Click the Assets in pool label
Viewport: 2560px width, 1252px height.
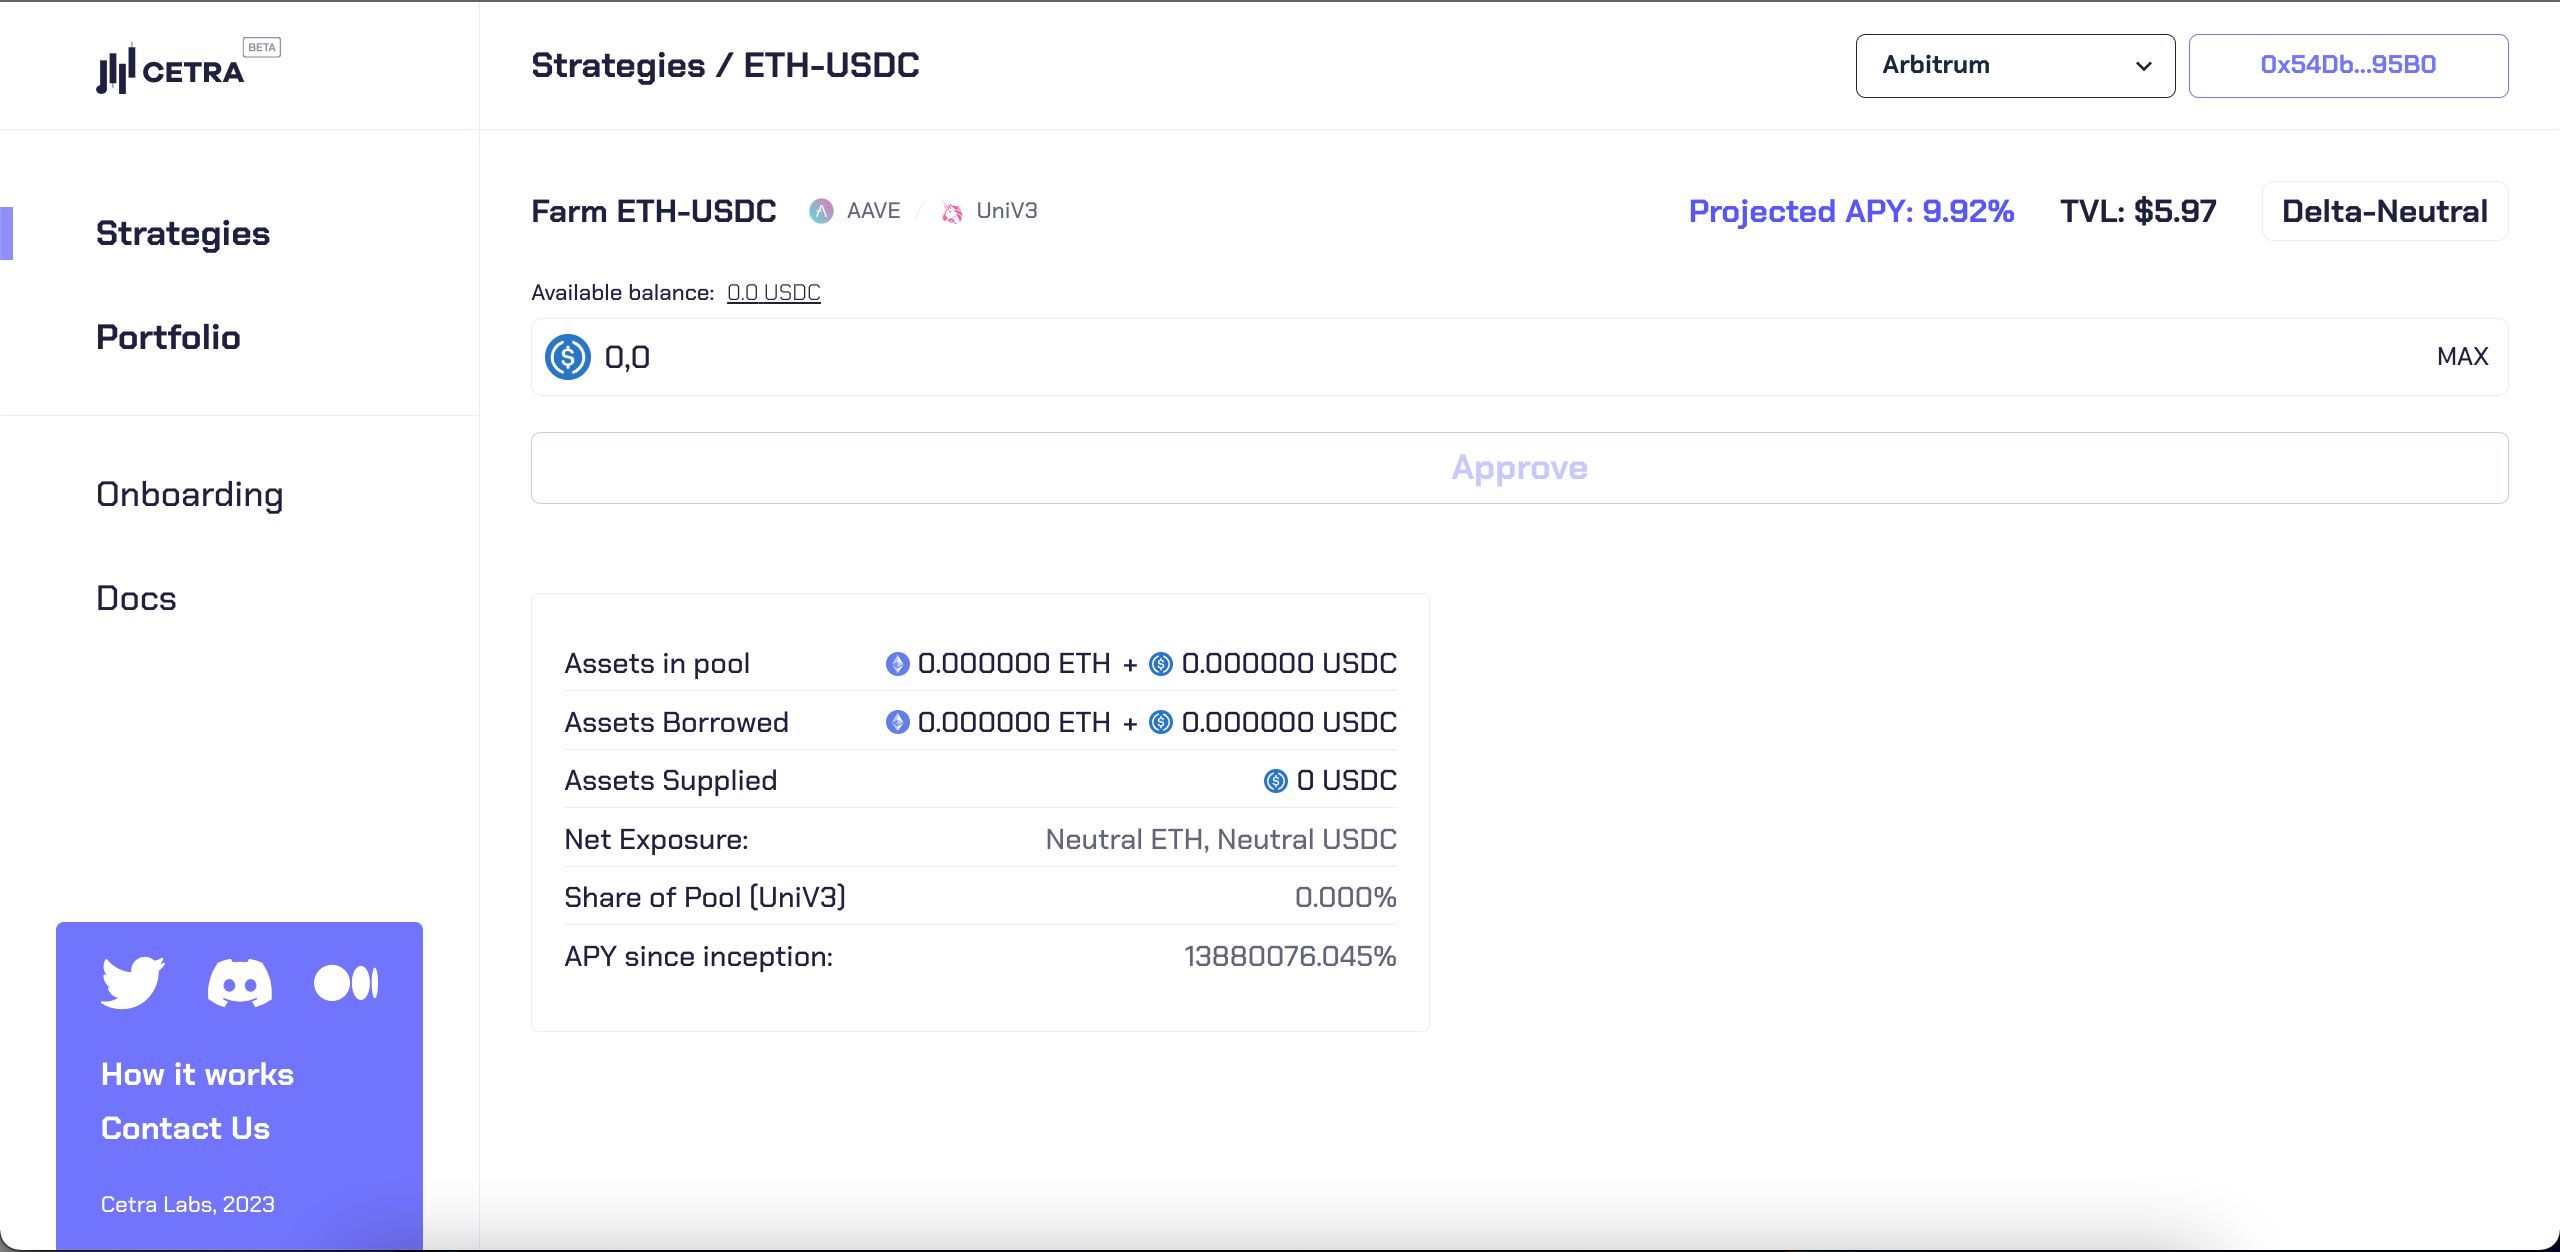coord(657,664)
